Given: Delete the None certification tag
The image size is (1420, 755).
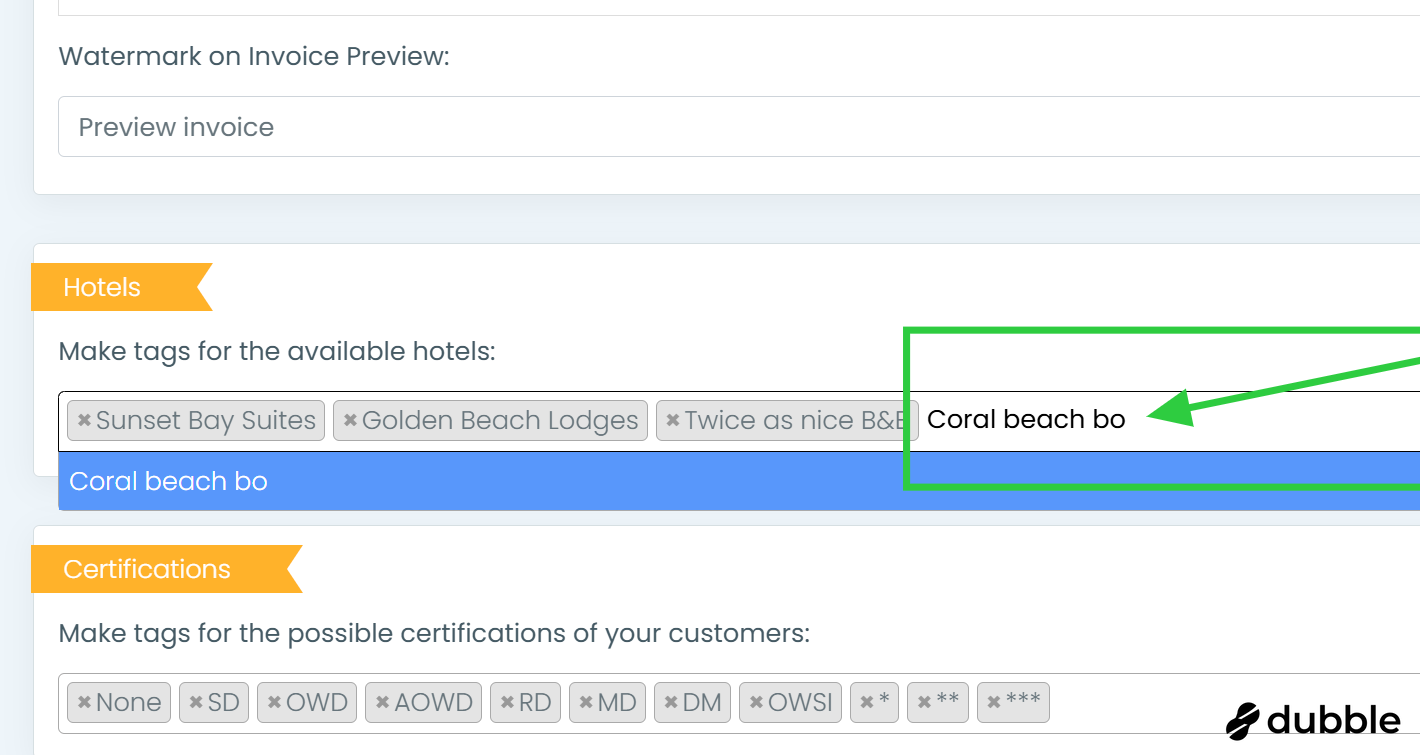Looking at the screenshot, I should click(85, 703).
